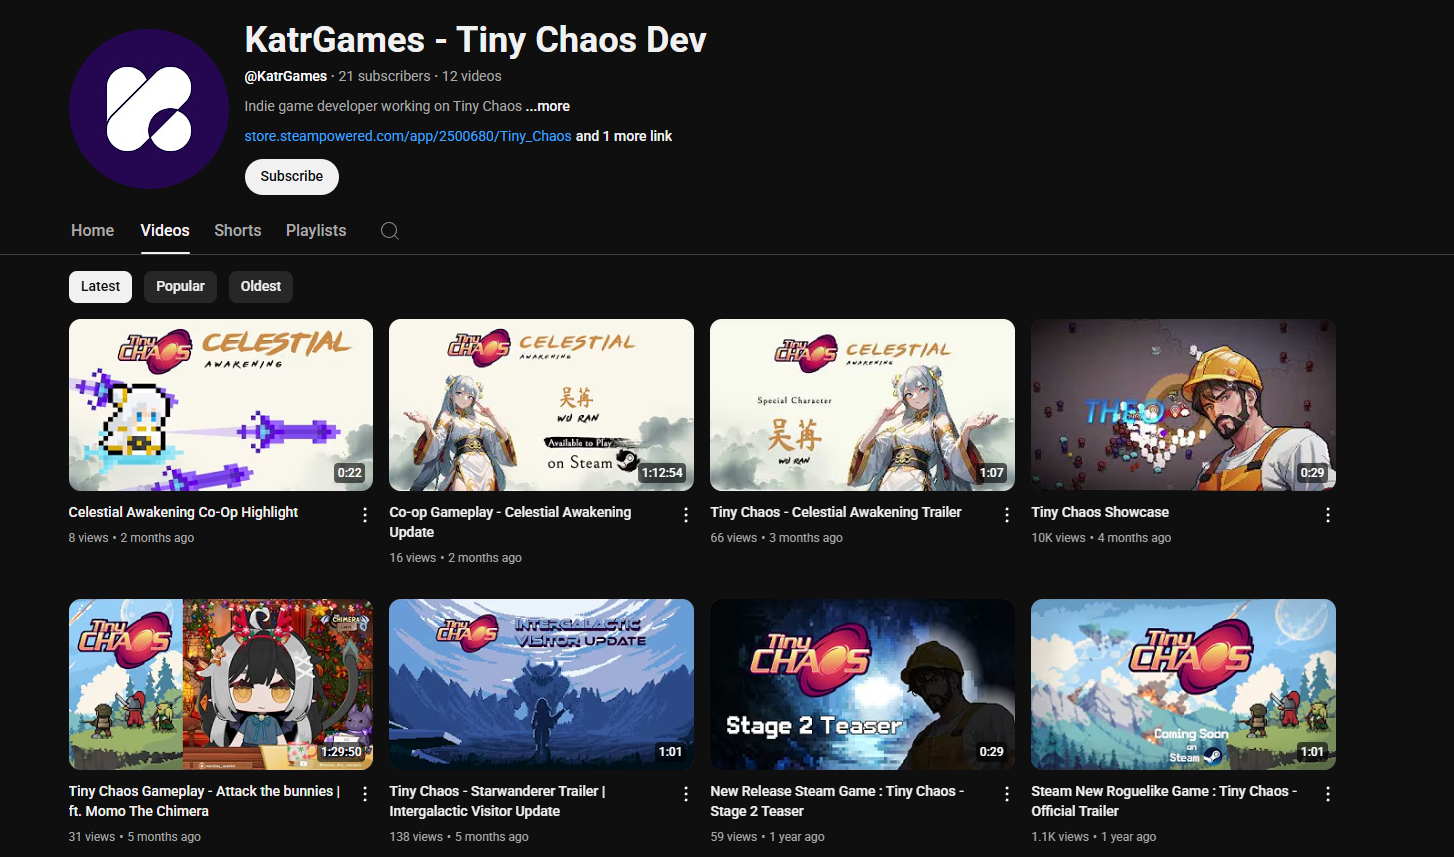Open title Steam New Roguelike Game Official Trailer
Image resolution: width=1454 pixels, height=857 pixels.
point(1164,801)
